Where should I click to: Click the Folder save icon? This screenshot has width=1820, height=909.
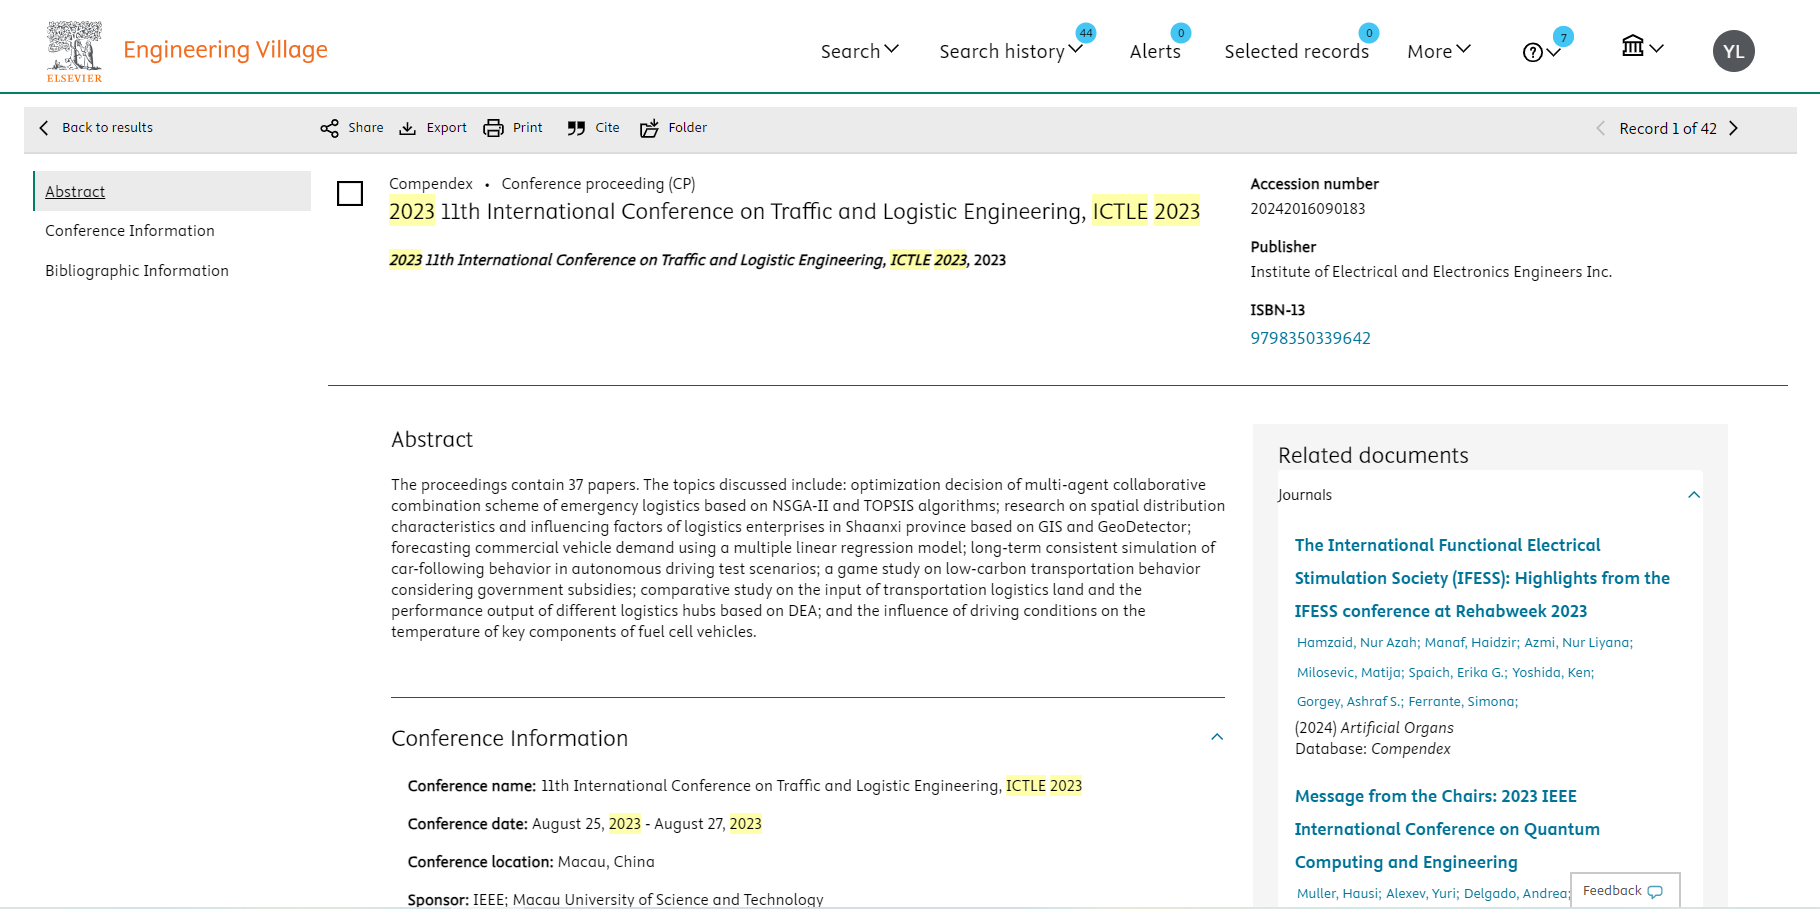649,128
